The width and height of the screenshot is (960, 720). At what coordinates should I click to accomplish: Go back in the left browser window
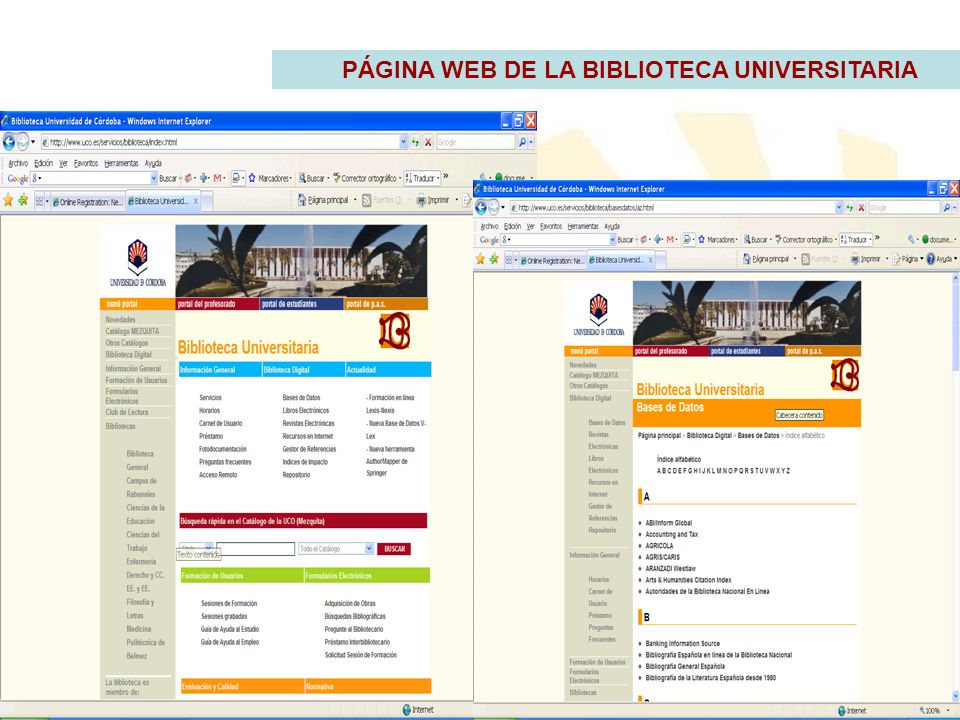(9, 142)
